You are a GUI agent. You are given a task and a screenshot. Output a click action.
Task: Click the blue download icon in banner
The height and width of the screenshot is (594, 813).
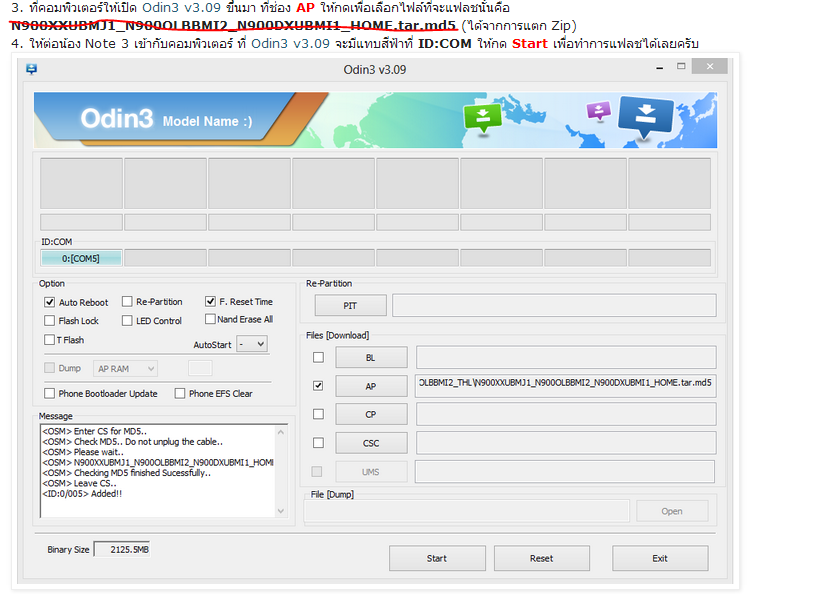coord(646,116)
